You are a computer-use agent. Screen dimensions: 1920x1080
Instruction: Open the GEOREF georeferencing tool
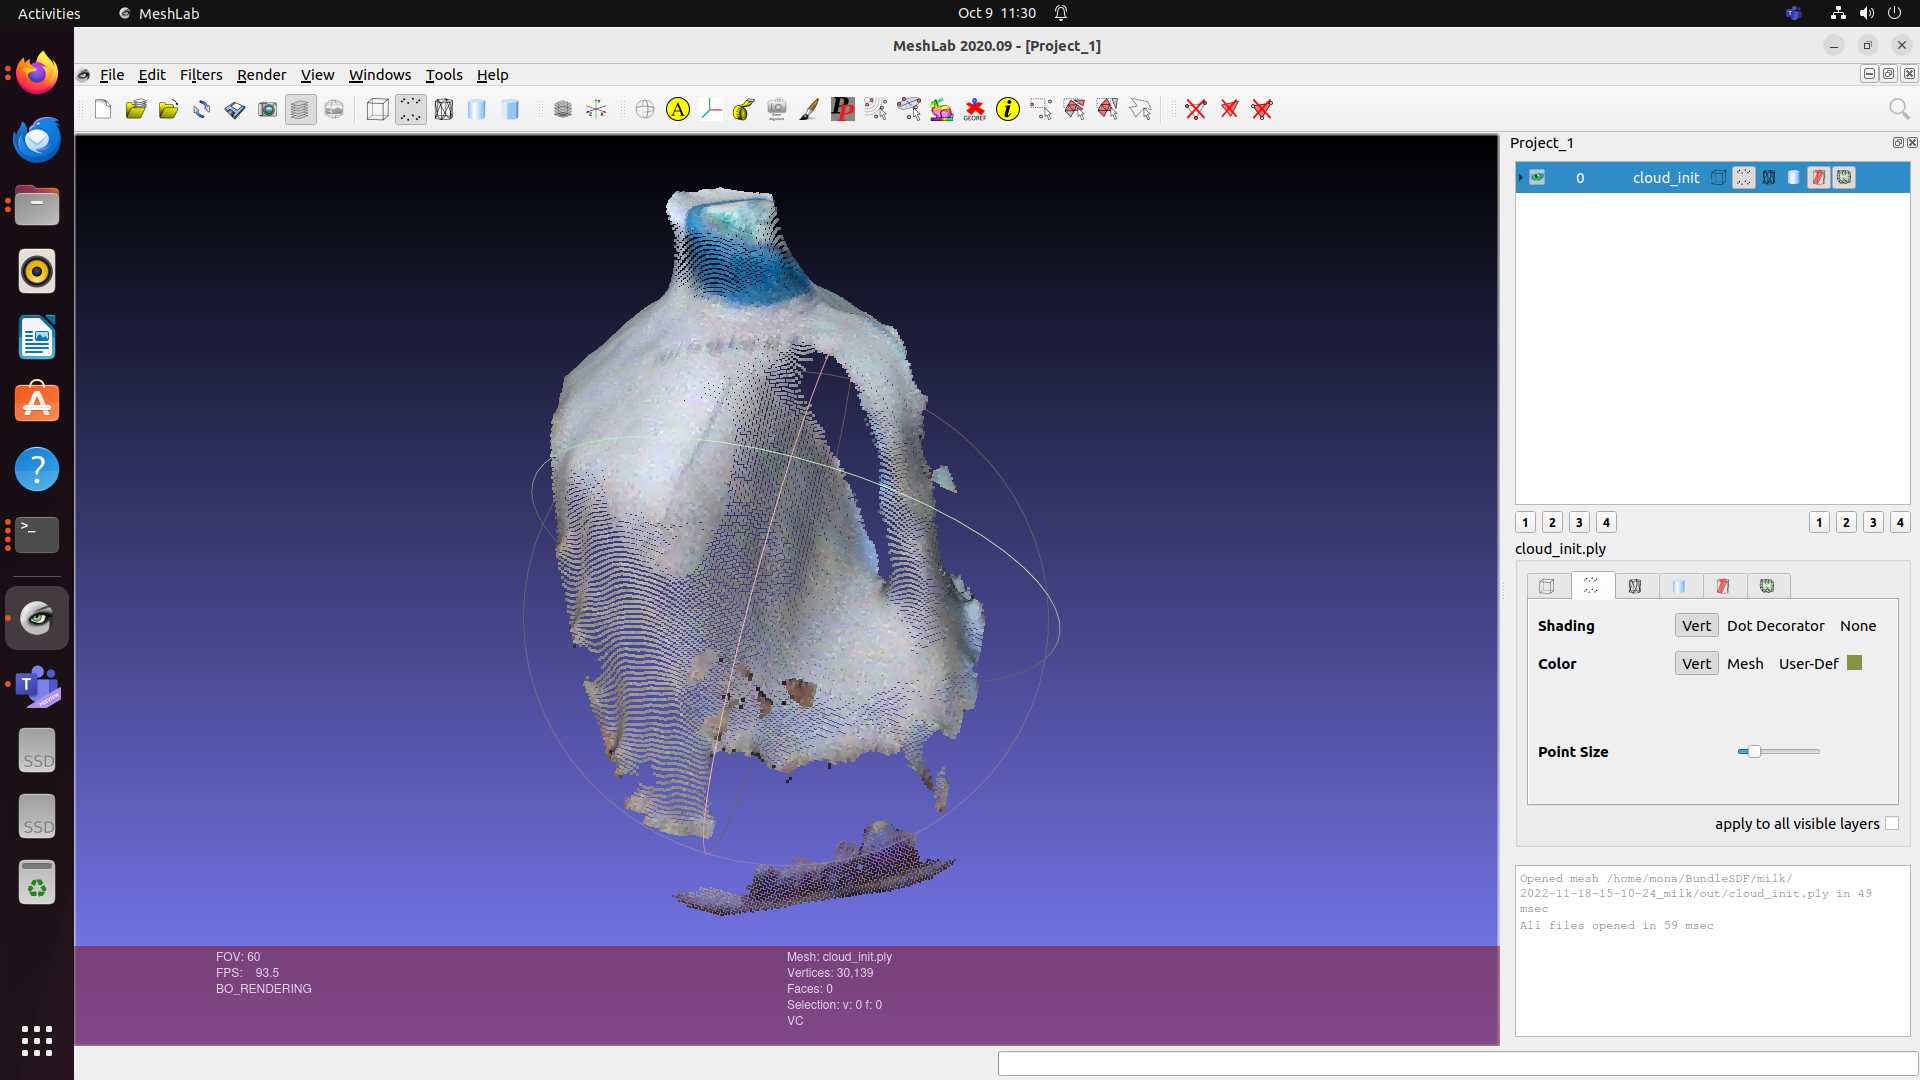click(975, 109)
